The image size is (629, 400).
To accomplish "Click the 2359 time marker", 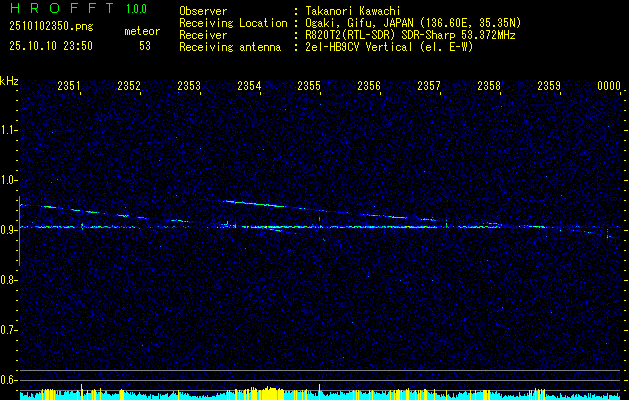I will (548, 85).
